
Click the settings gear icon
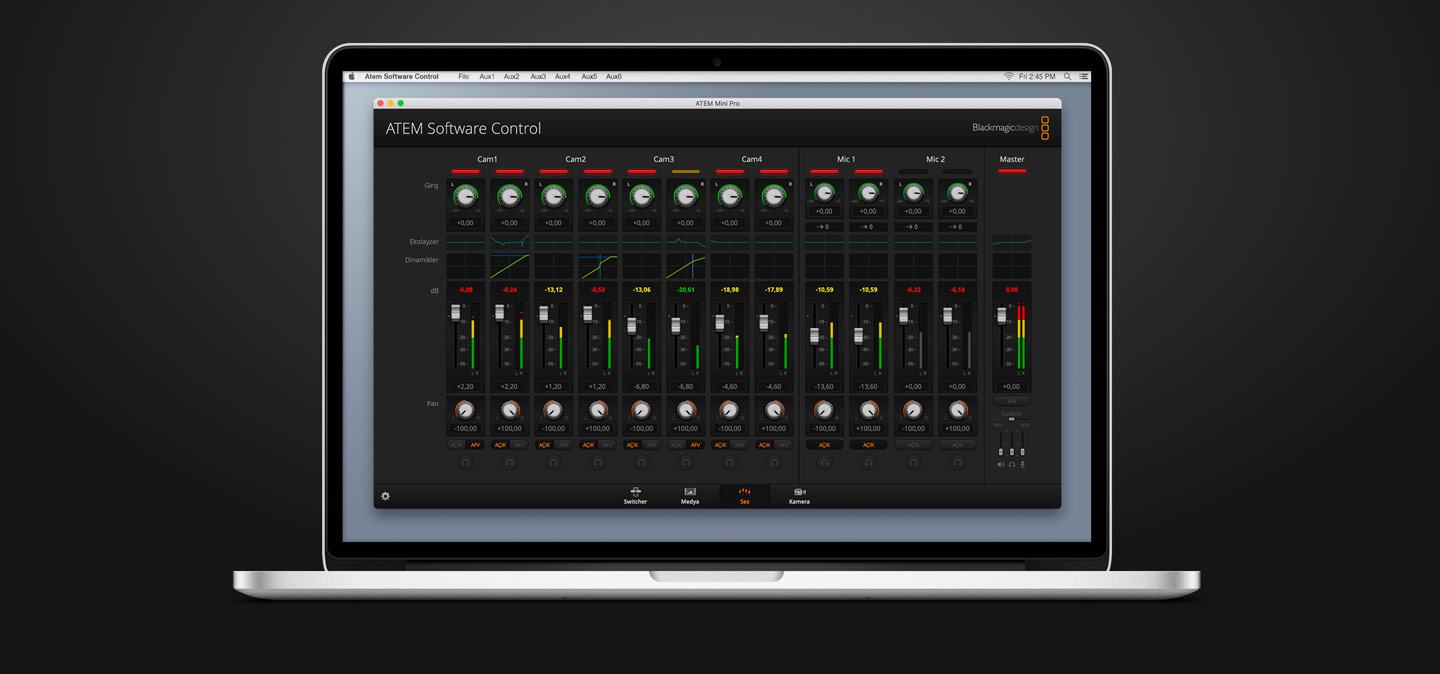385,496
